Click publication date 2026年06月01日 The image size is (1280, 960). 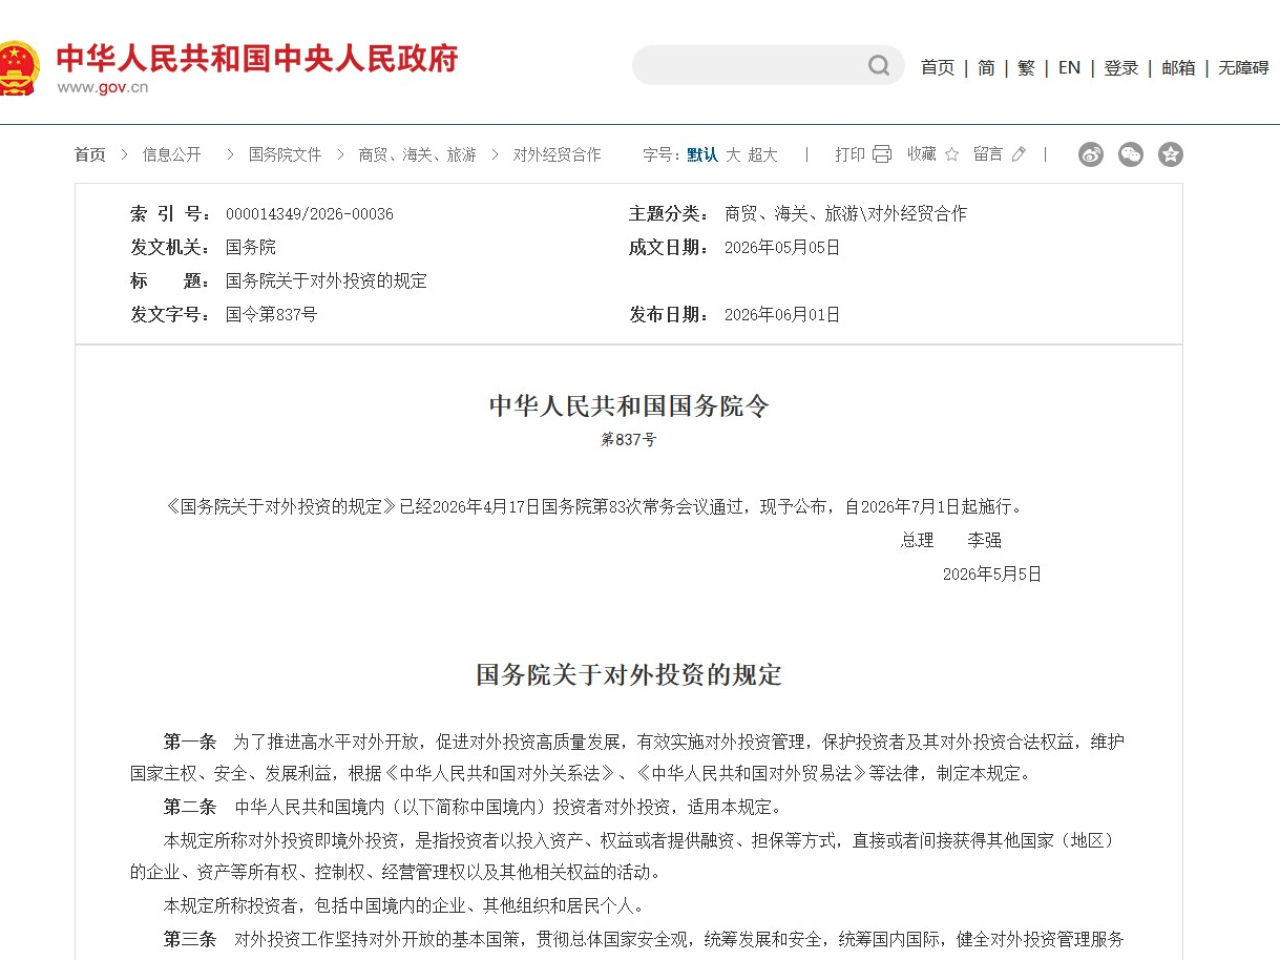pos(782,315)
